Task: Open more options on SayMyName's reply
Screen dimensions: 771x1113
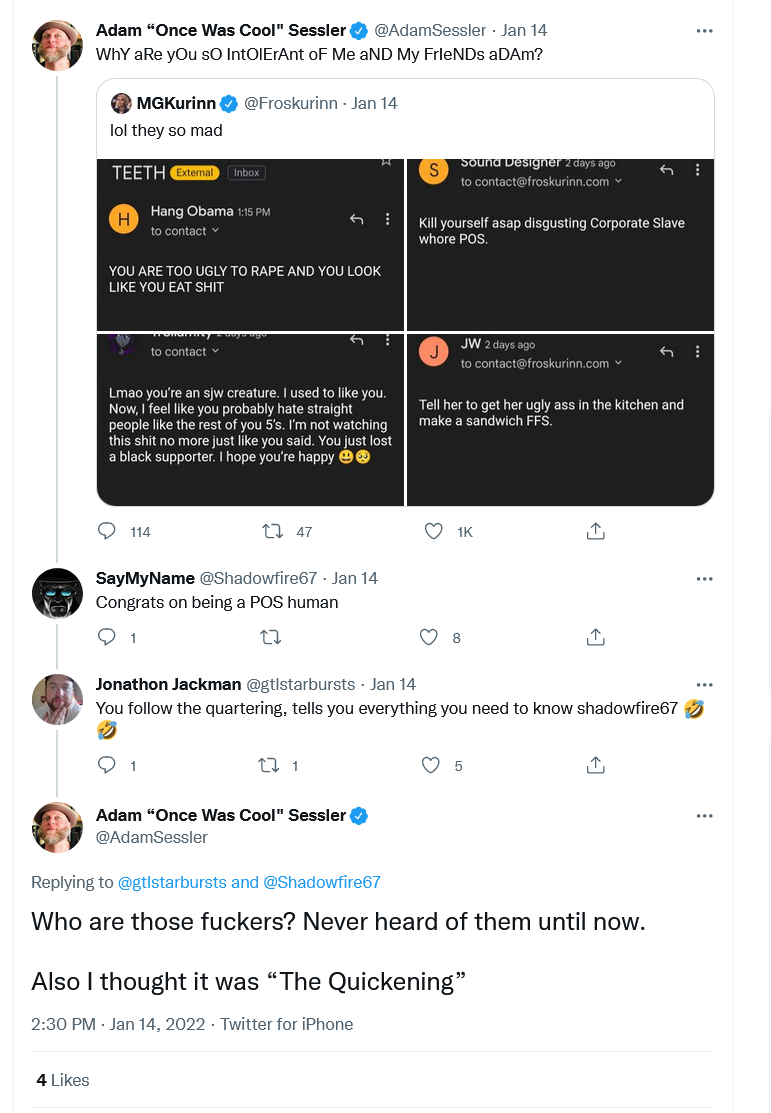Action: 704,579
